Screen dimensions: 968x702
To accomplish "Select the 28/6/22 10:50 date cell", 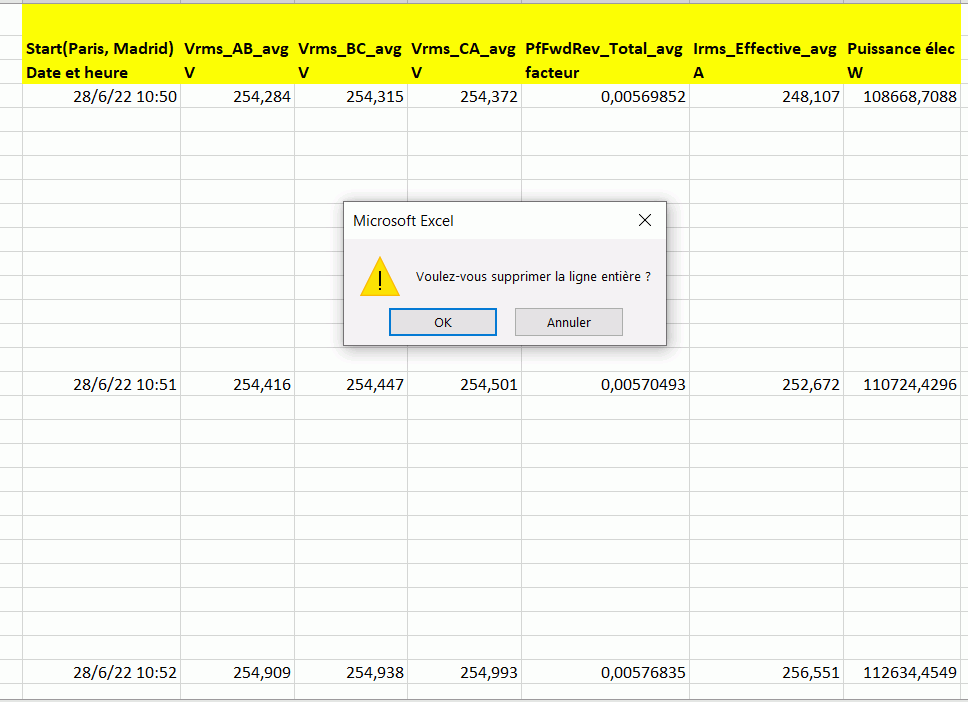I will coord(101,97).
